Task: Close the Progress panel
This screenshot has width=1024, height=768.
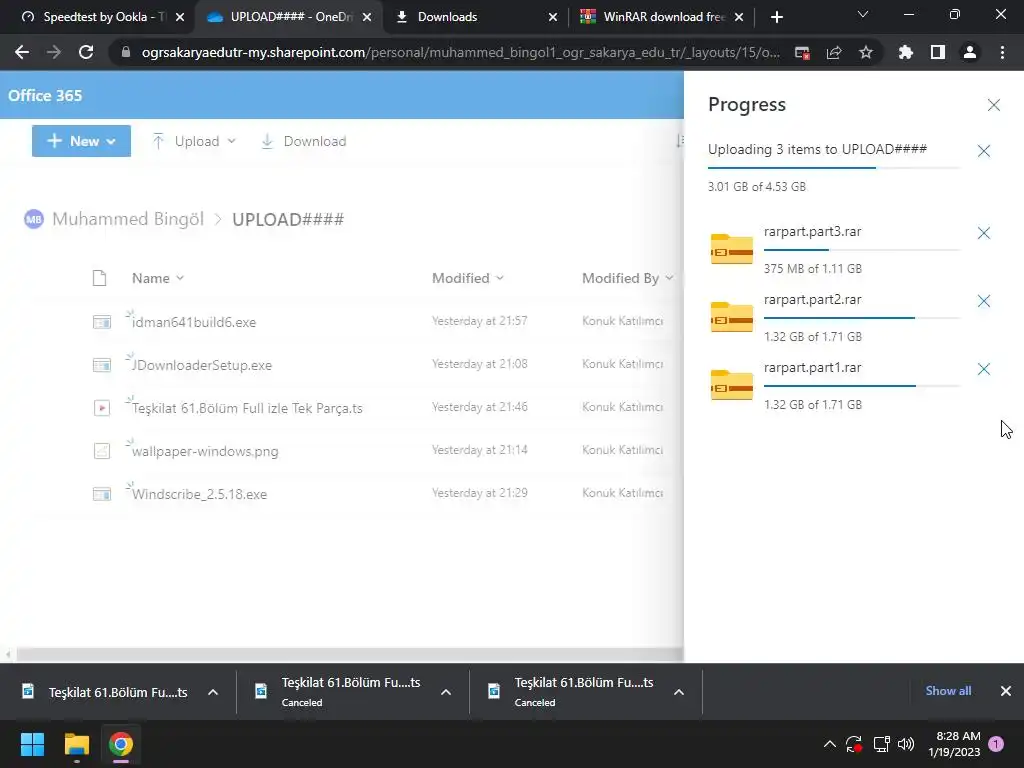Action: coord(993,105)
